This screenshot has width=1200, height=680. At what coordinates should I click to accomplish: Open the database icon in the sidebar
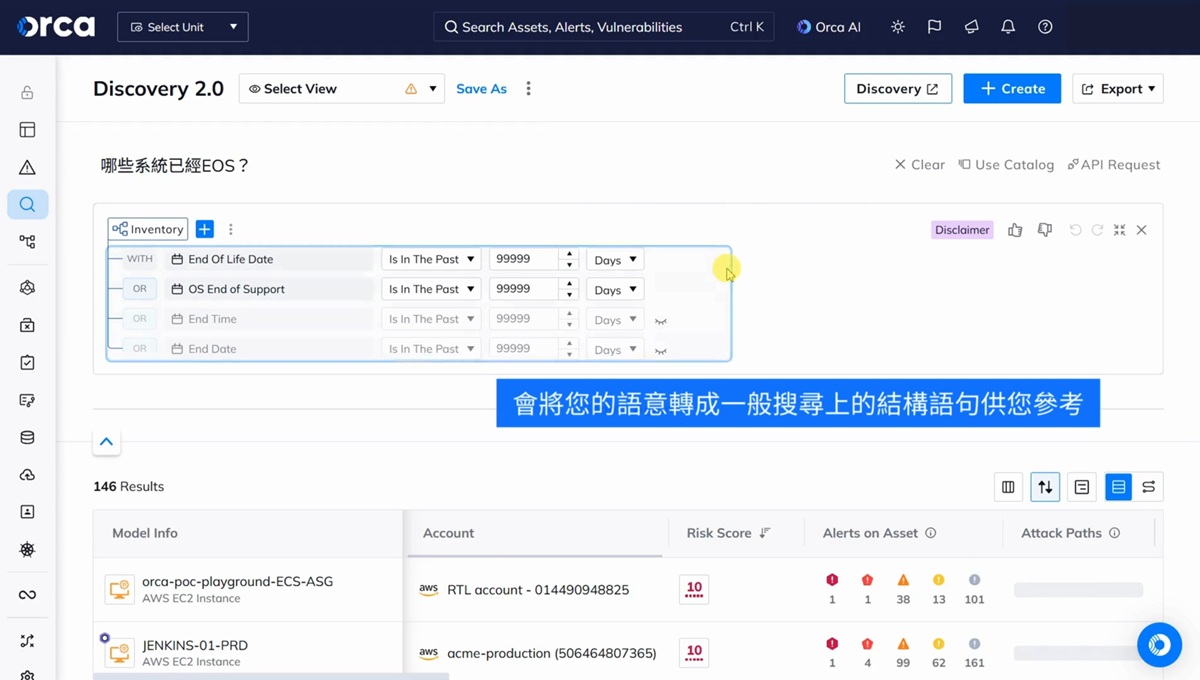pyautogui.click(x=27, y=437)
